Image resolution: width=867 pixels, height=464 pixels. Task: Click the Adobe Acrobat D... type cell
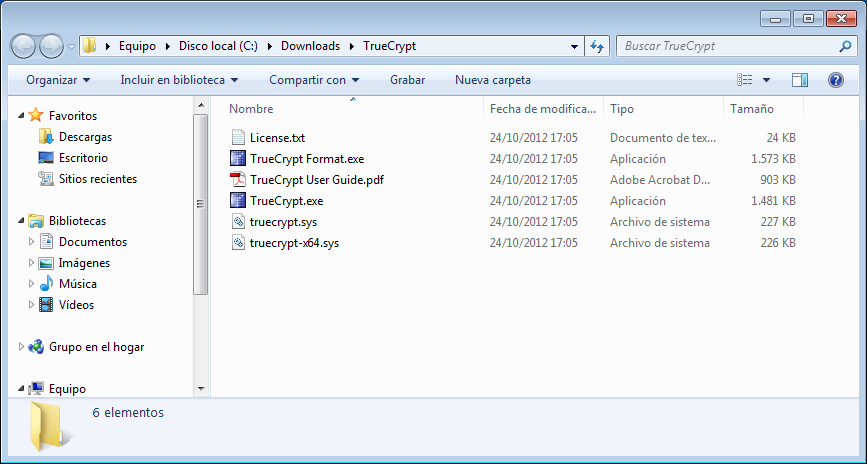[660, 180]
